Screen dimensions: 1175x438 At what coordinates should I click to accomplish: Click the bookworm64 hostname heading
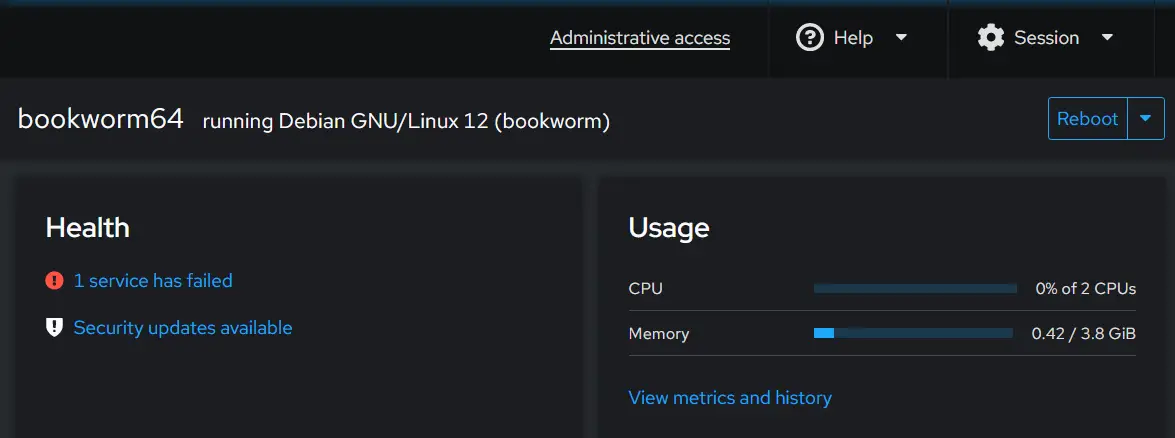(100, 118)
